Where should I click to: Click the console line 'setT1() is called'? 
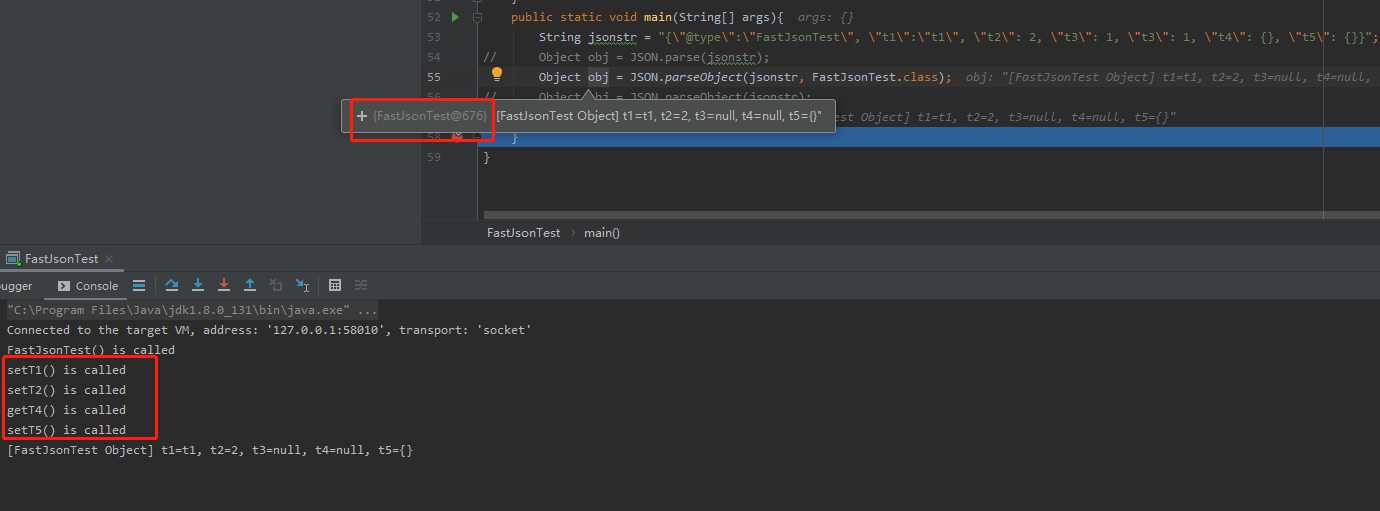pos(66,370)
